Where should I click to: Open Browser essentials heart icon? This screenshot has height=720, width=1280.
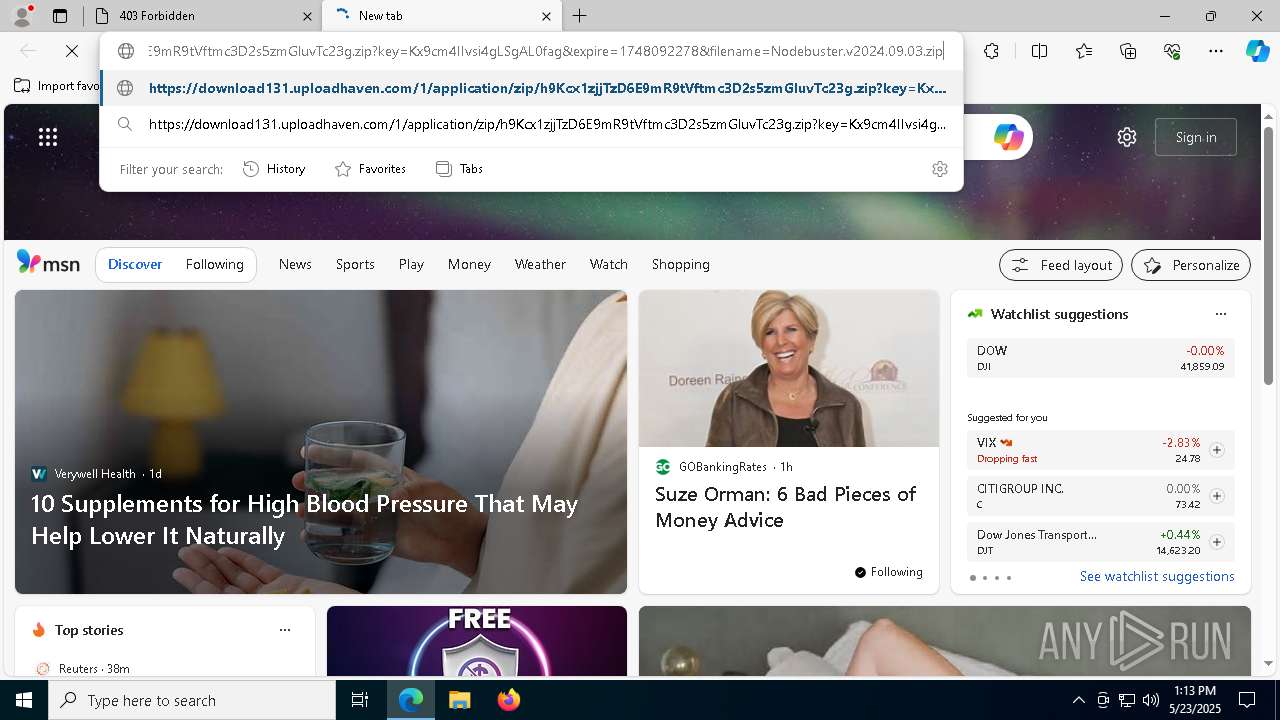[x=1172, y=51]
